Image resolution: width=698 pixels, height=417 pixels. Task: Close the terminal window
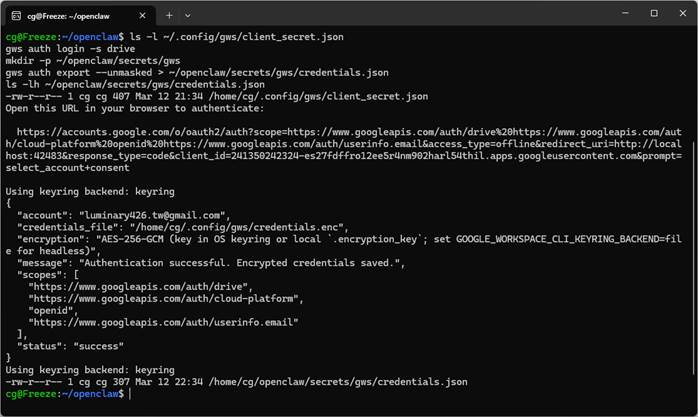[681, 14]
